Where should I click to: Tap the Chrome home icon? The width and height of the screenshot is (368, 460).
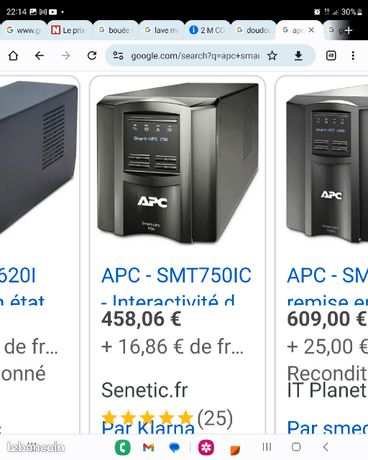click(13, 56)
